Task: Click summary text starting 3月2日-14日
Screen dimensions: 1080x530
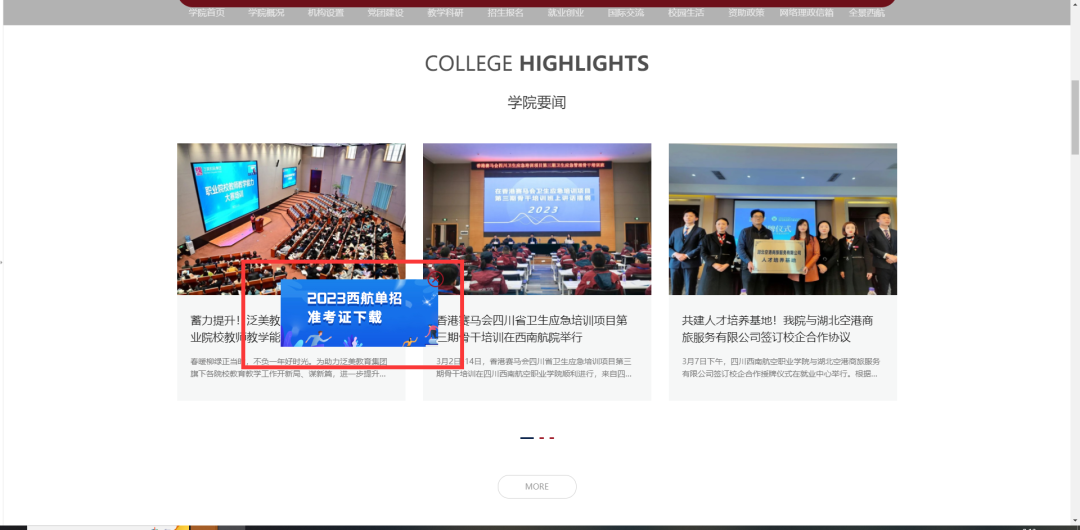Action: coord(534,367)
